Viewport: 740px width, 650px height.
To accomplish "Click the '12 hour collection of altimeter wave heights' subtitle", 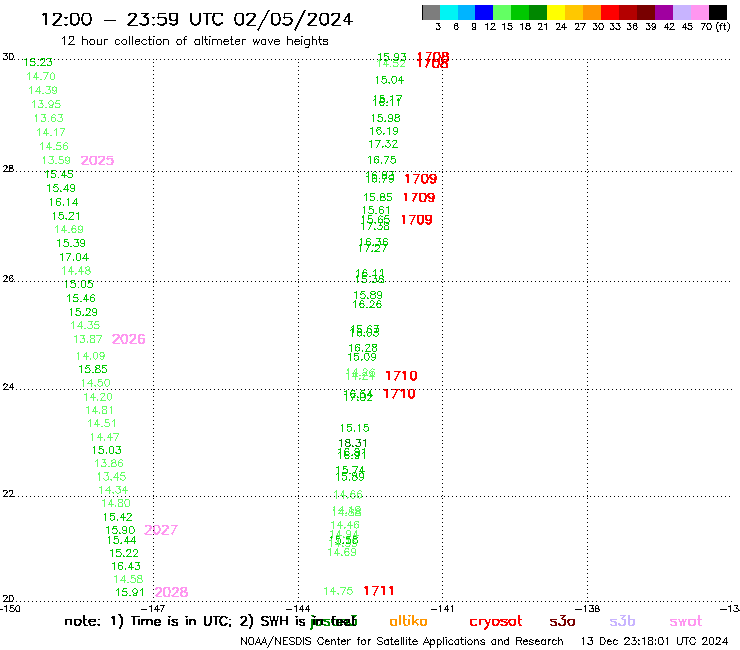I will (194, 41).
